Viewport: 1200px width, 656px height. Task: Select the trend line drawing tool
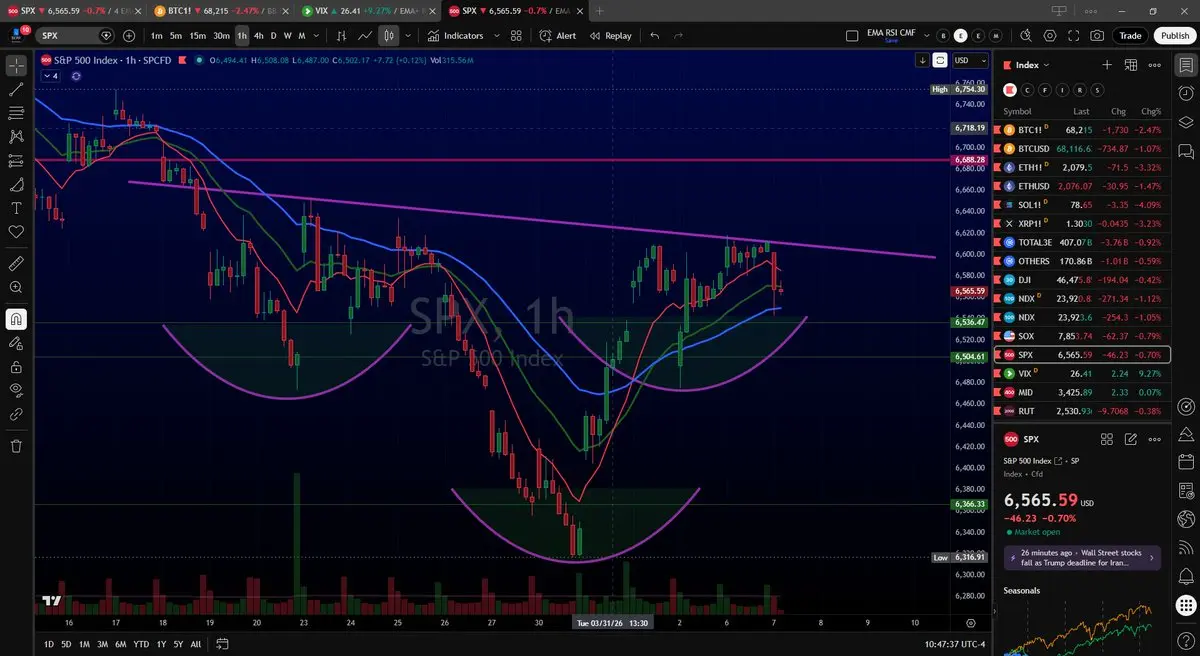[16, 89]
